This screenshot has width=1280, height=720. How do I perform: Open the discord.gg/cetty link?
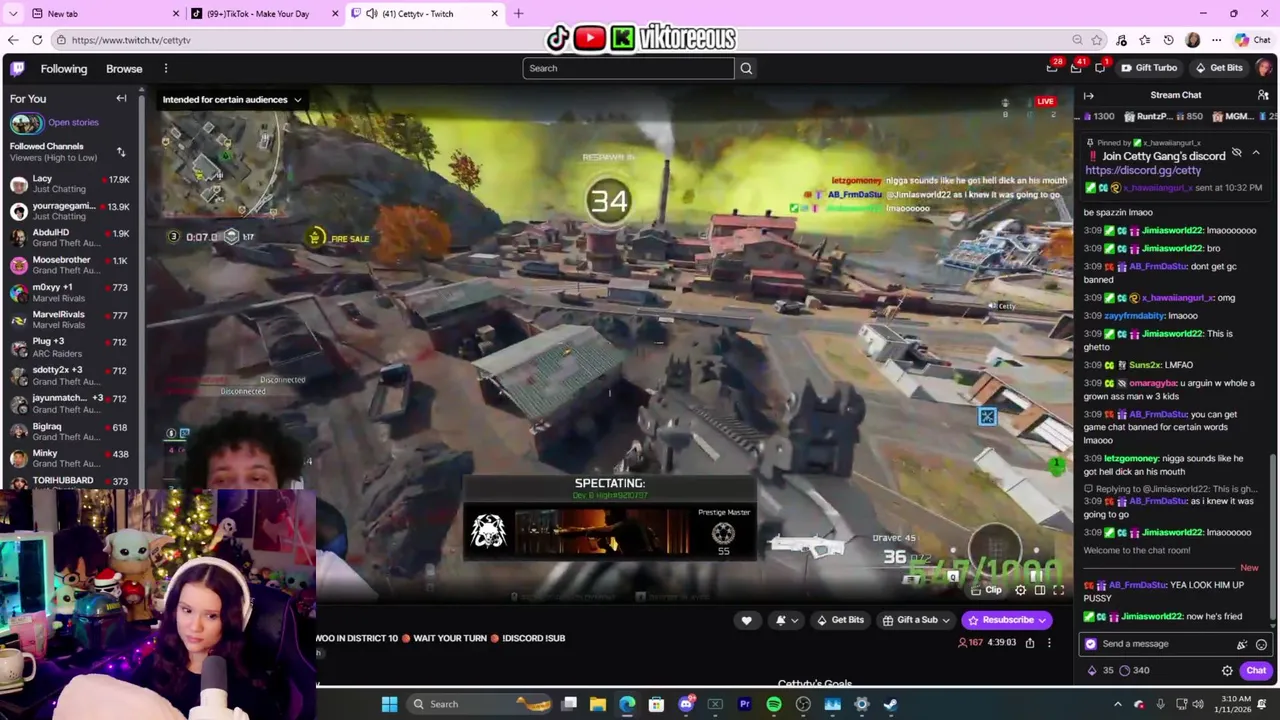tap(1143, 171)
